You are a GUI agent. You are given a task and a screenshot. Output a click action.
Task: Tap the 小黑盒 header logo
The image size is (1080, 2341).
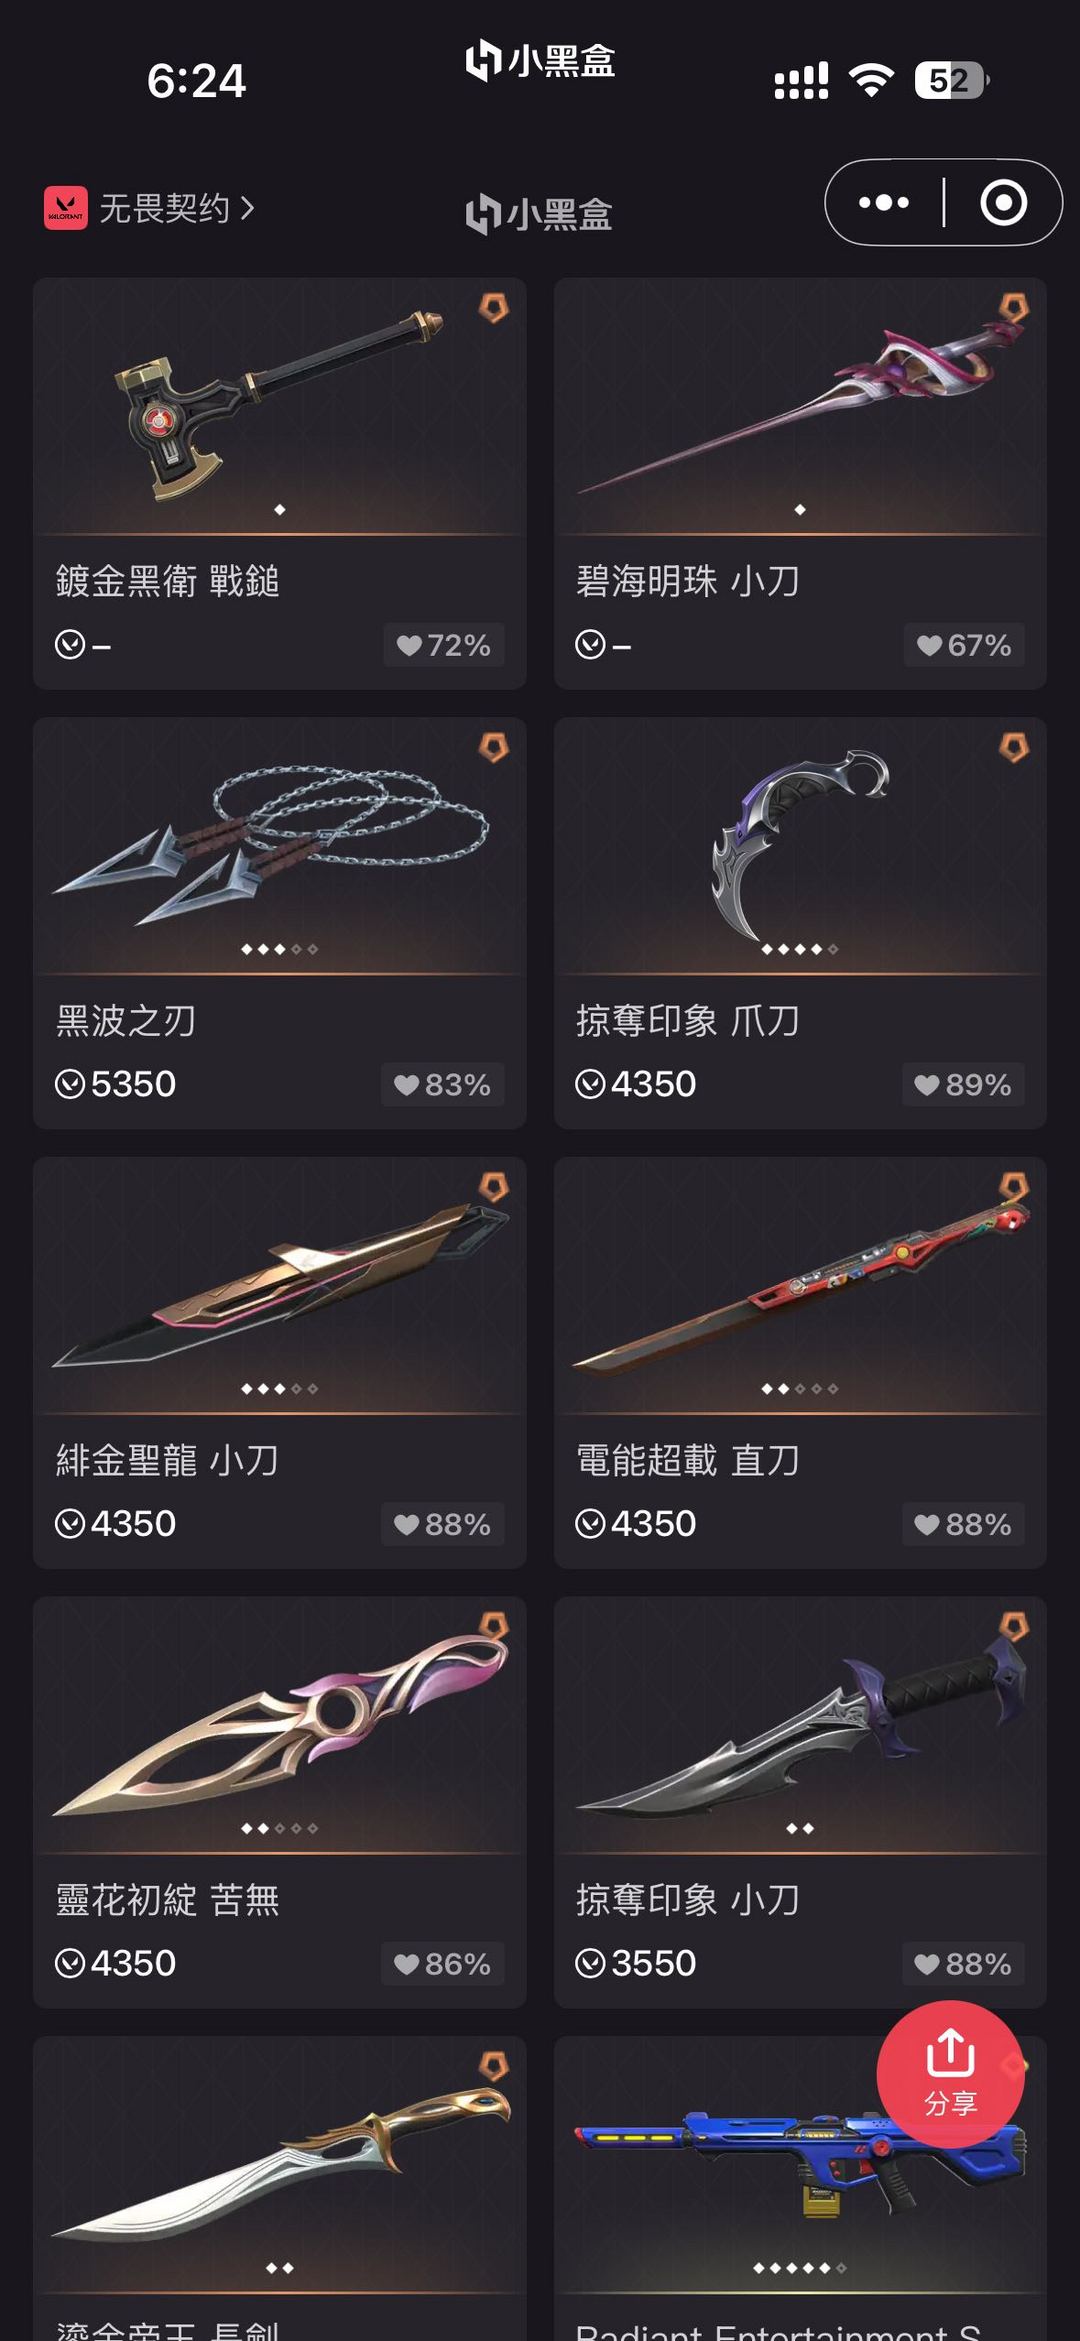tap(540, 214)
